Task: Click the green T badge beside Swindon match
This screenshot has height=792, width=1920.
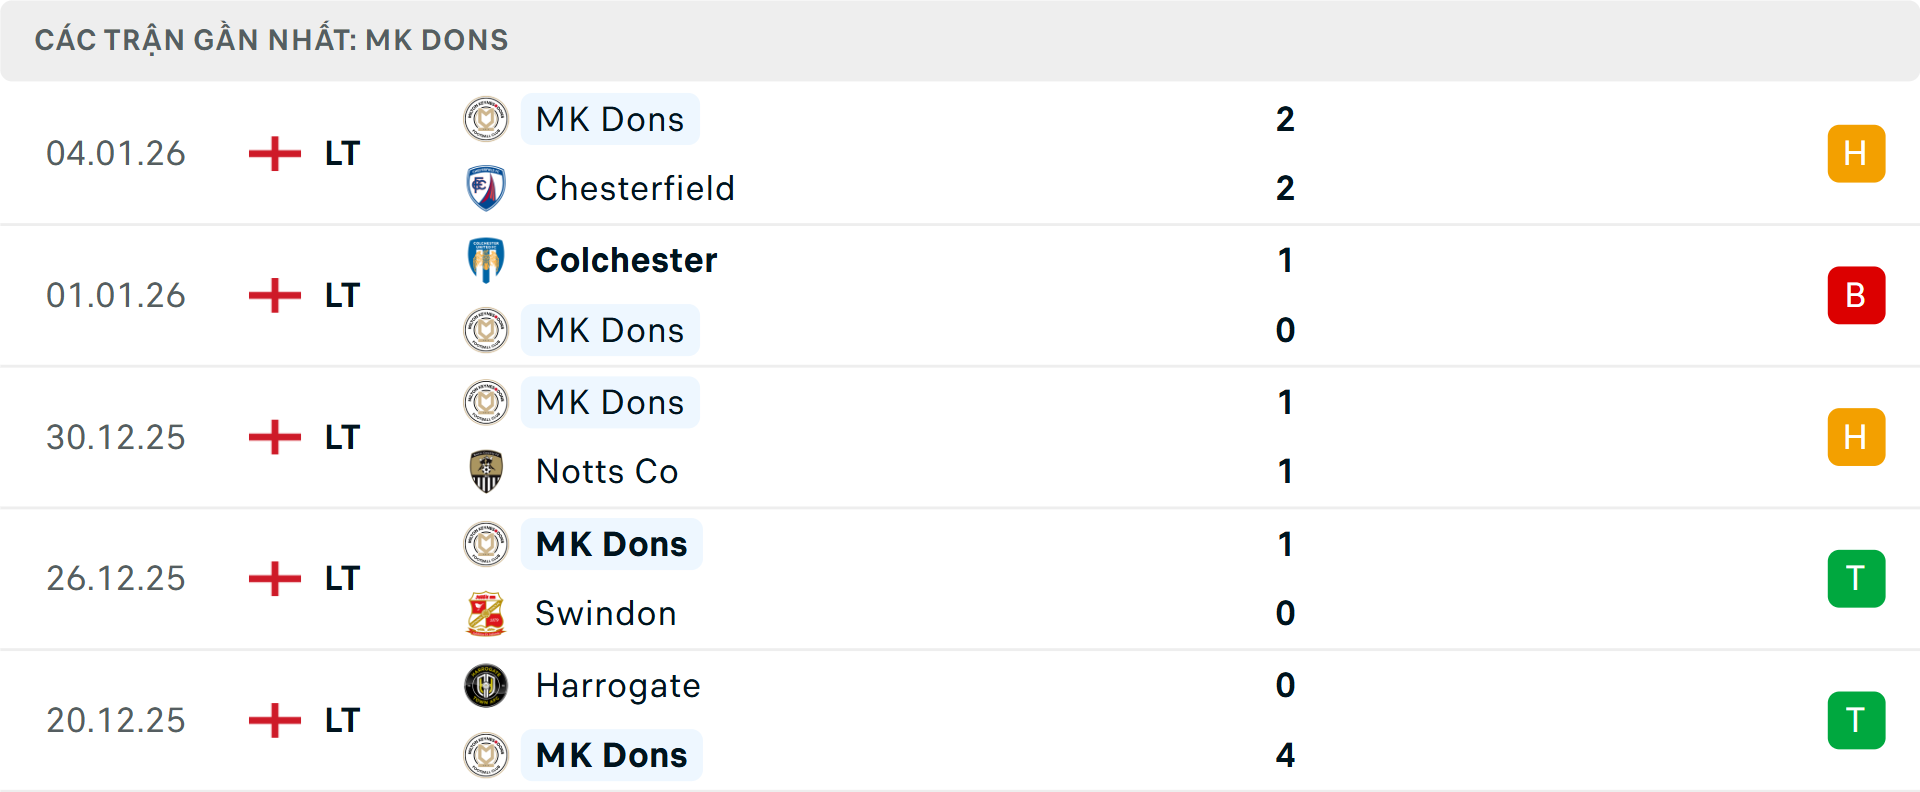Action: click(1856, 578)
